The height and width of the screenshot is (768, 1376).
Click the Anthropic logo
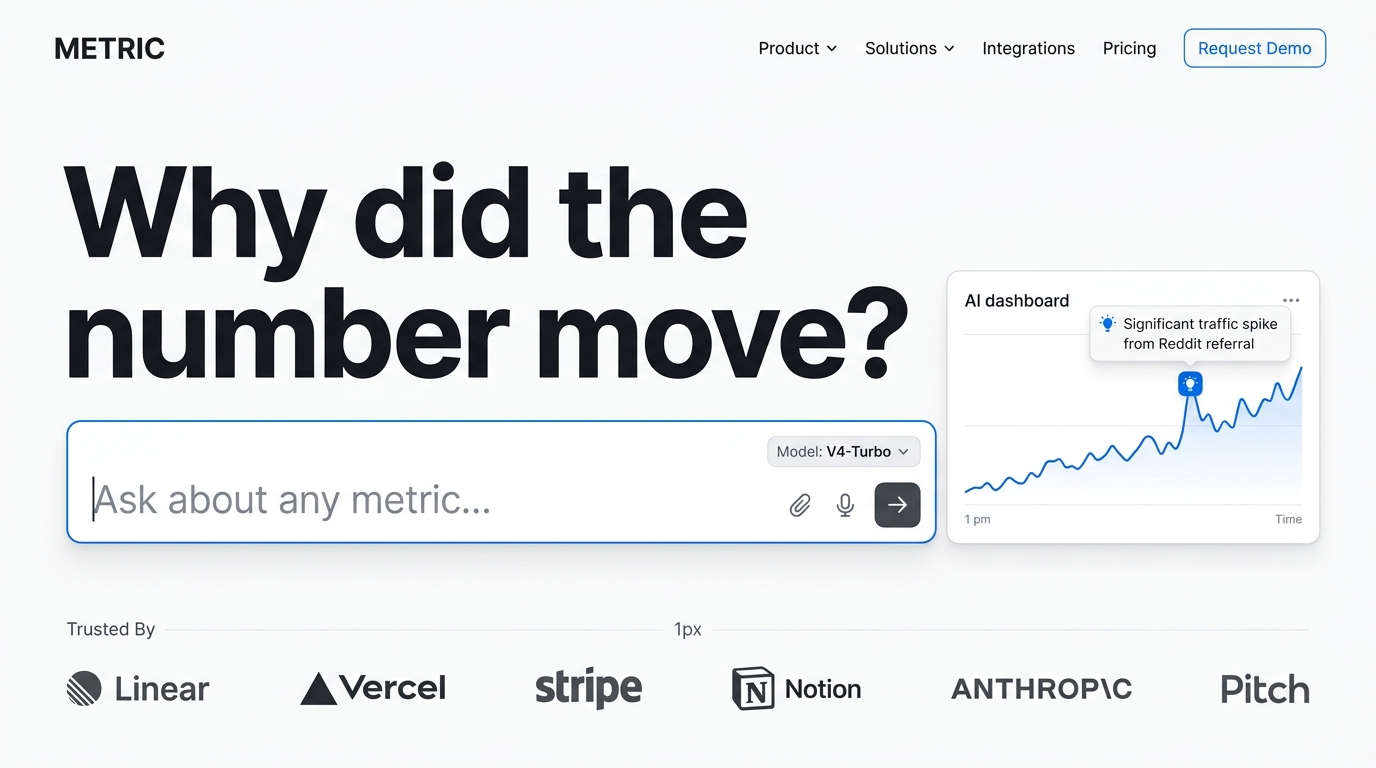1041,689
